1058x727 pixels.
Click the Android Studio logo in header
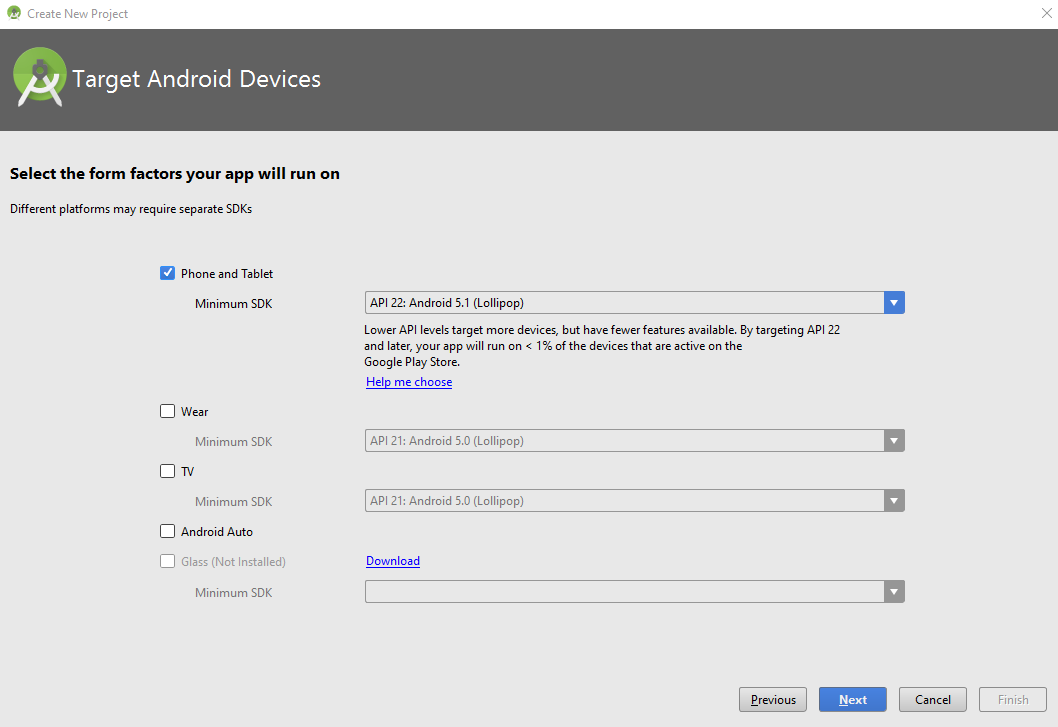click(40, 79)
